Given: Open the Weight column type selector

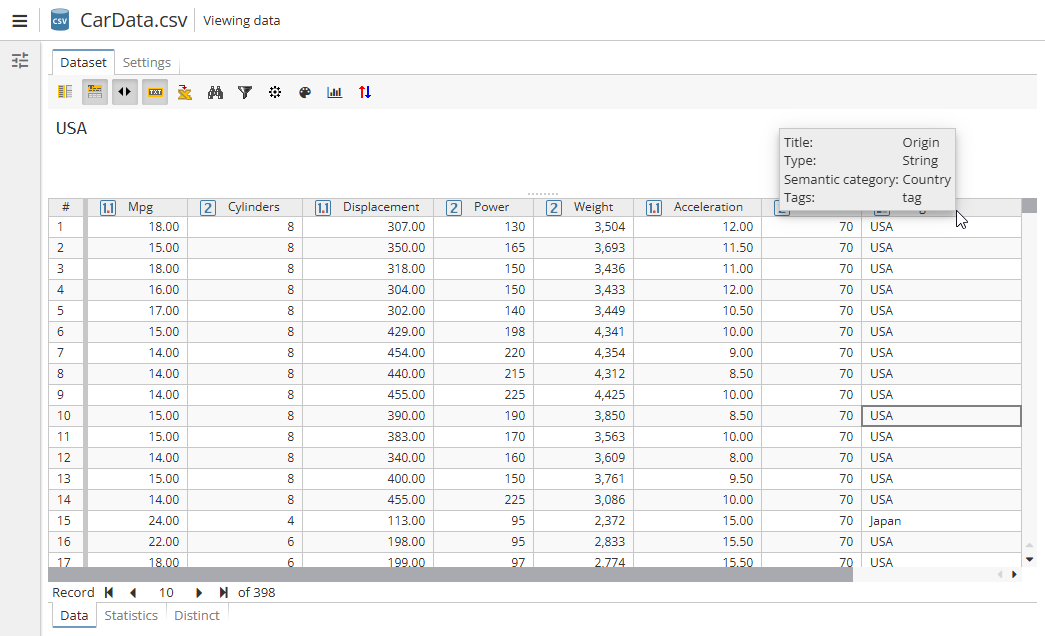Looking at the screenshot, I should [553, 206].
